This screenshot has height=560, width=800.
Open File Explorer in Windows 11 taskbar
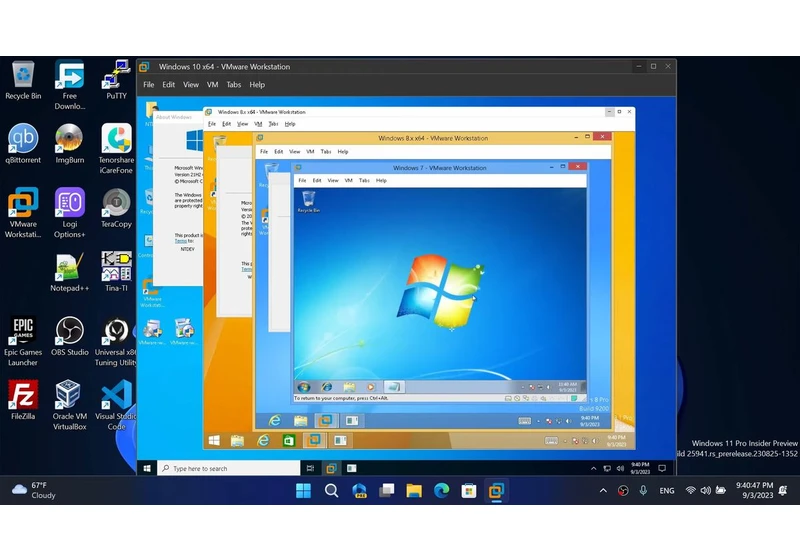coord(414,491)
